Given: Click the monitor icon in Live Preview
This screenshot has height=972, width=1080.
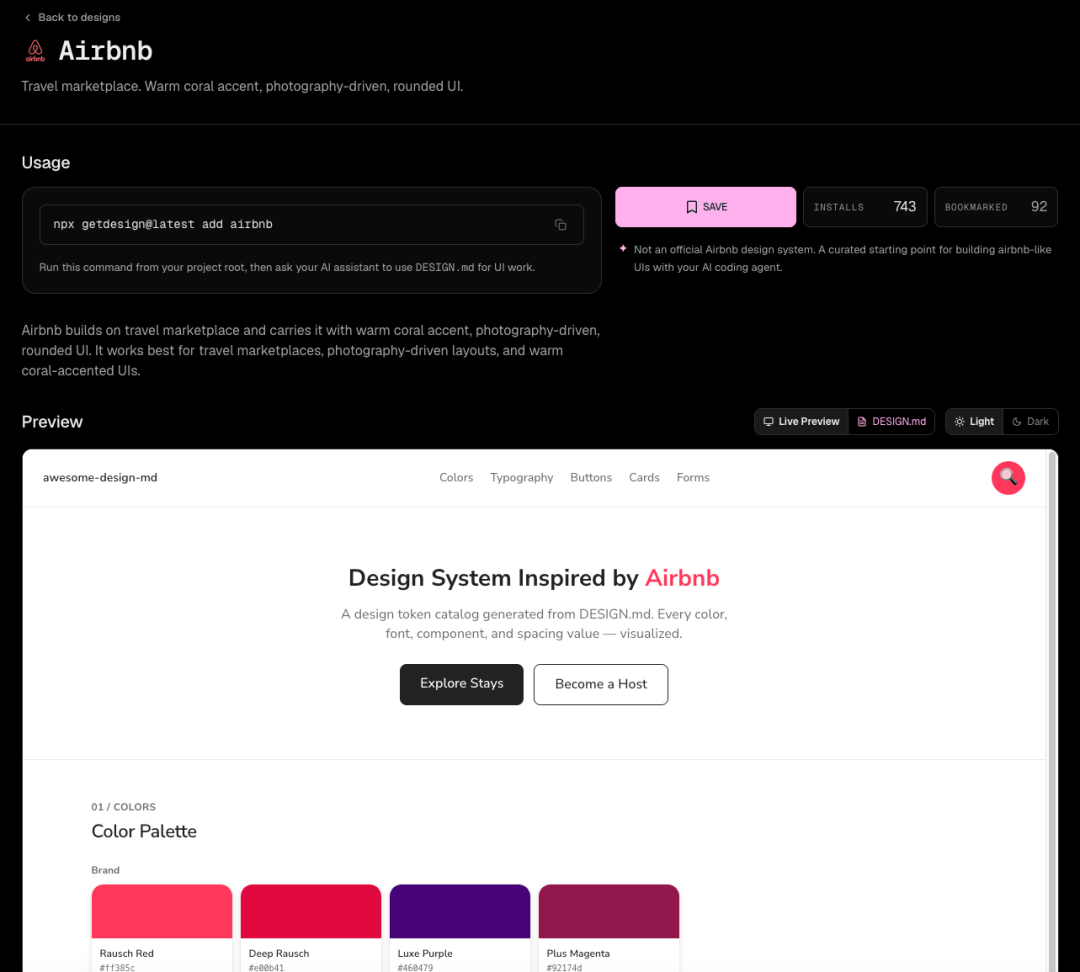Looking at the screenshot, I should (x=768, y=422).
